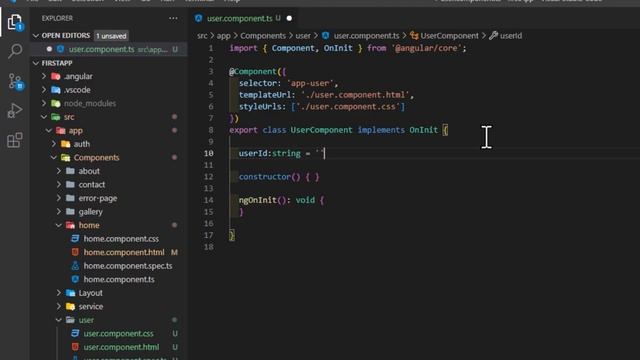
Task: Open the Search view icon
Action: point(15,51)
